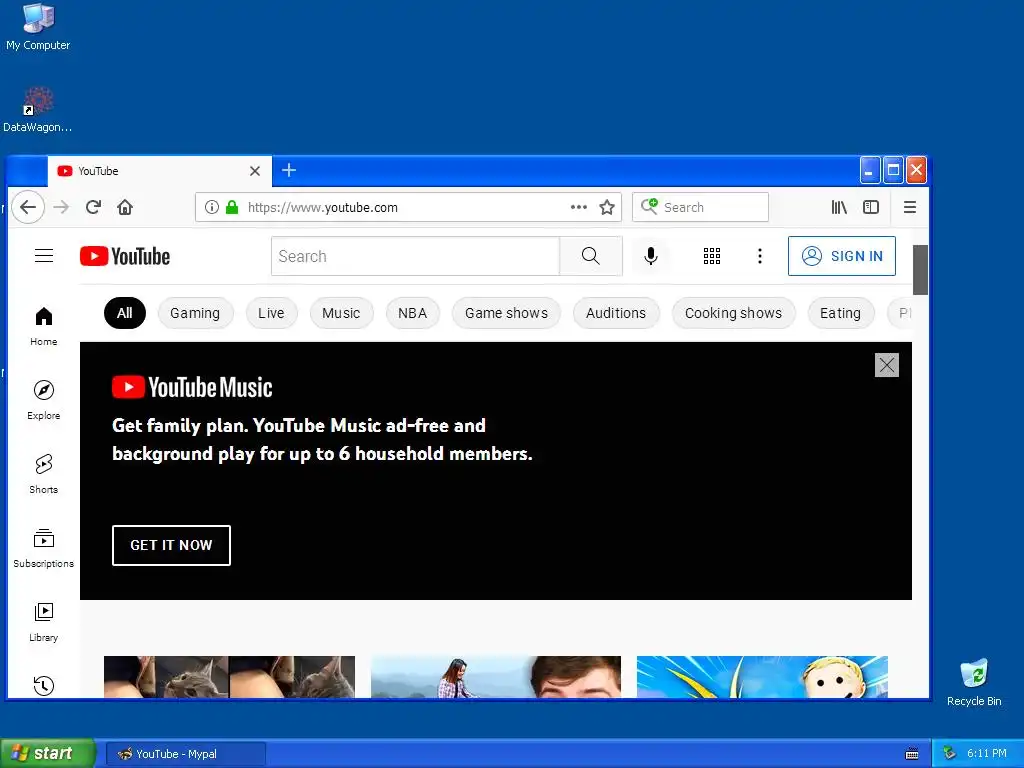The image size is (1024, 768).
Task: Click the SIGN IN button
Action: [842, 256]
